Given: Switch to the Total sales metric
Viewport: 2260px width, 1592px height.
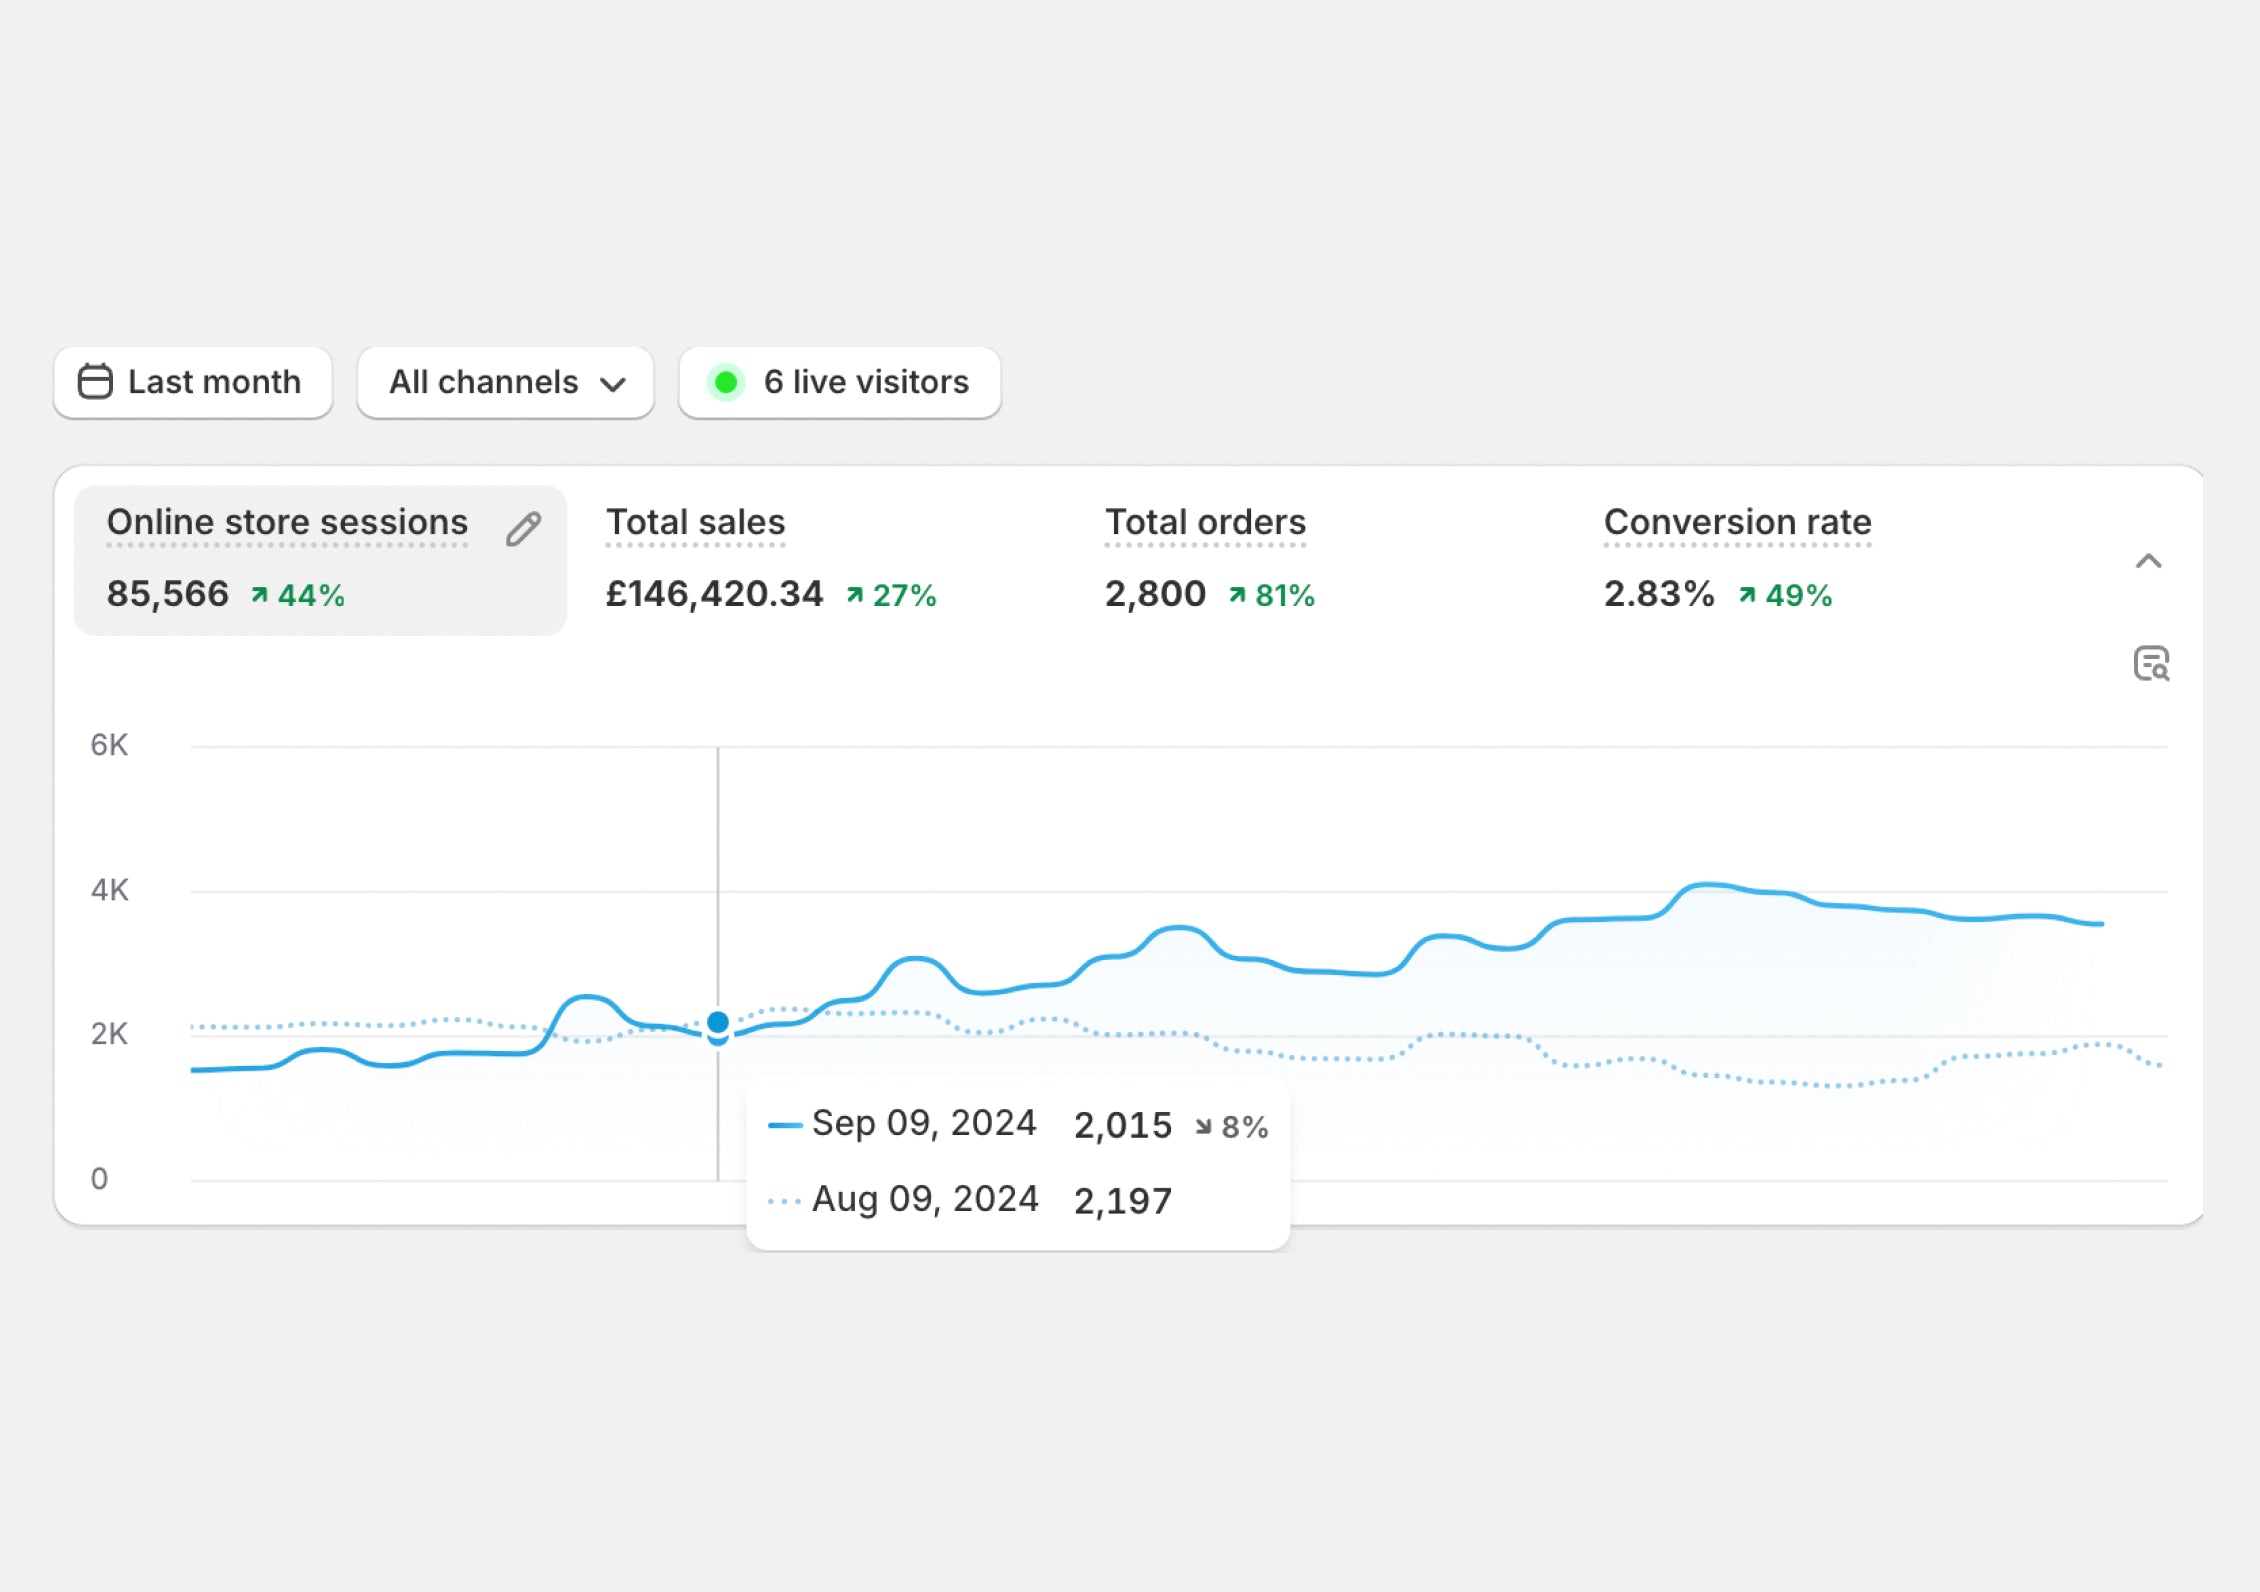Looking at the screenshot, I should 695,522.
